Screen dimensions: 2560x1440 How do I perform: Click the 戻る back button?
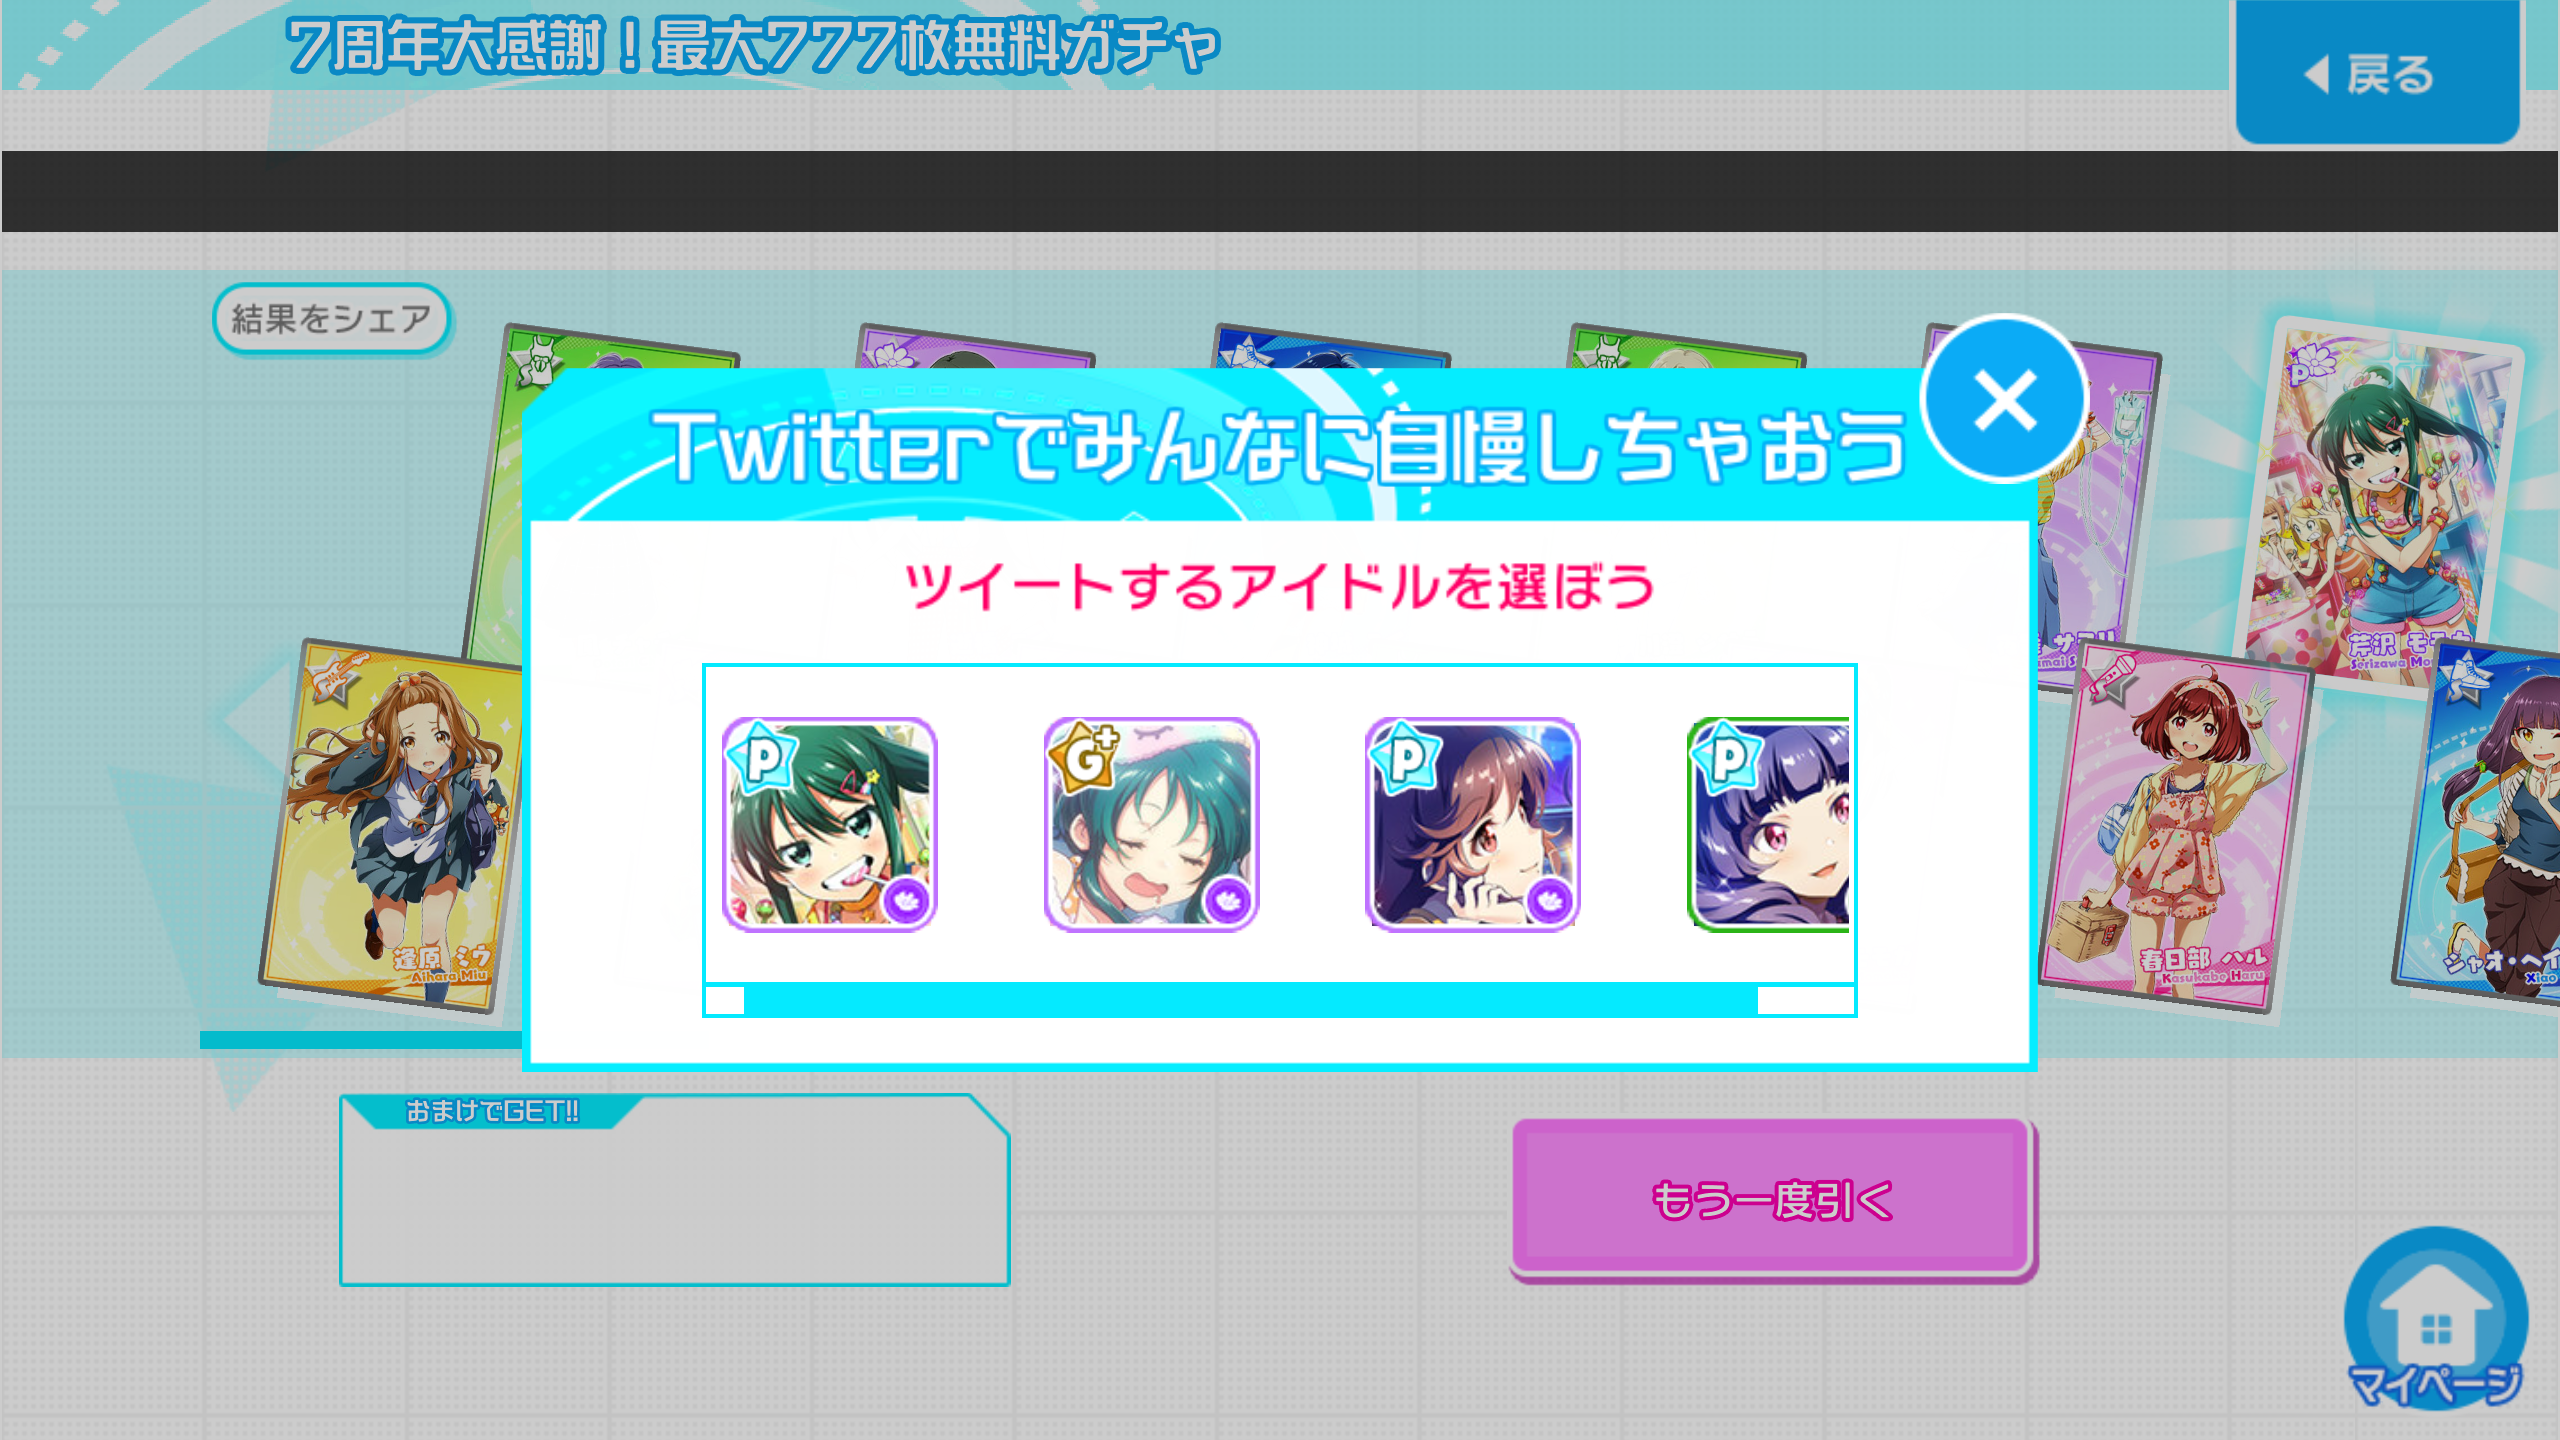(2377, 72)
